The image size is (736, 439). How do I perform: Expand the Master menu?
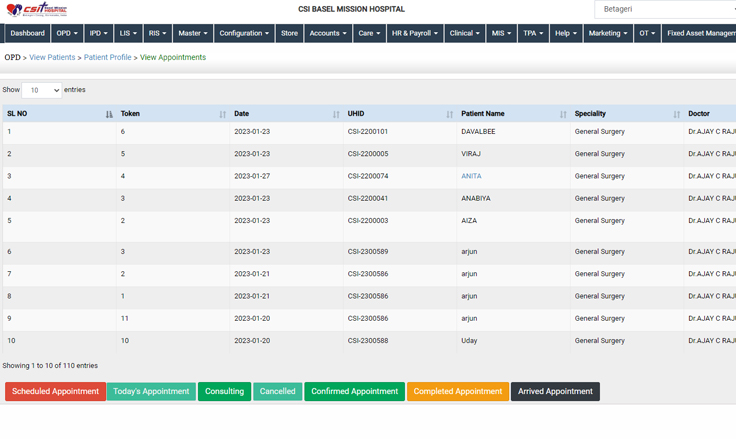[193, 33]
